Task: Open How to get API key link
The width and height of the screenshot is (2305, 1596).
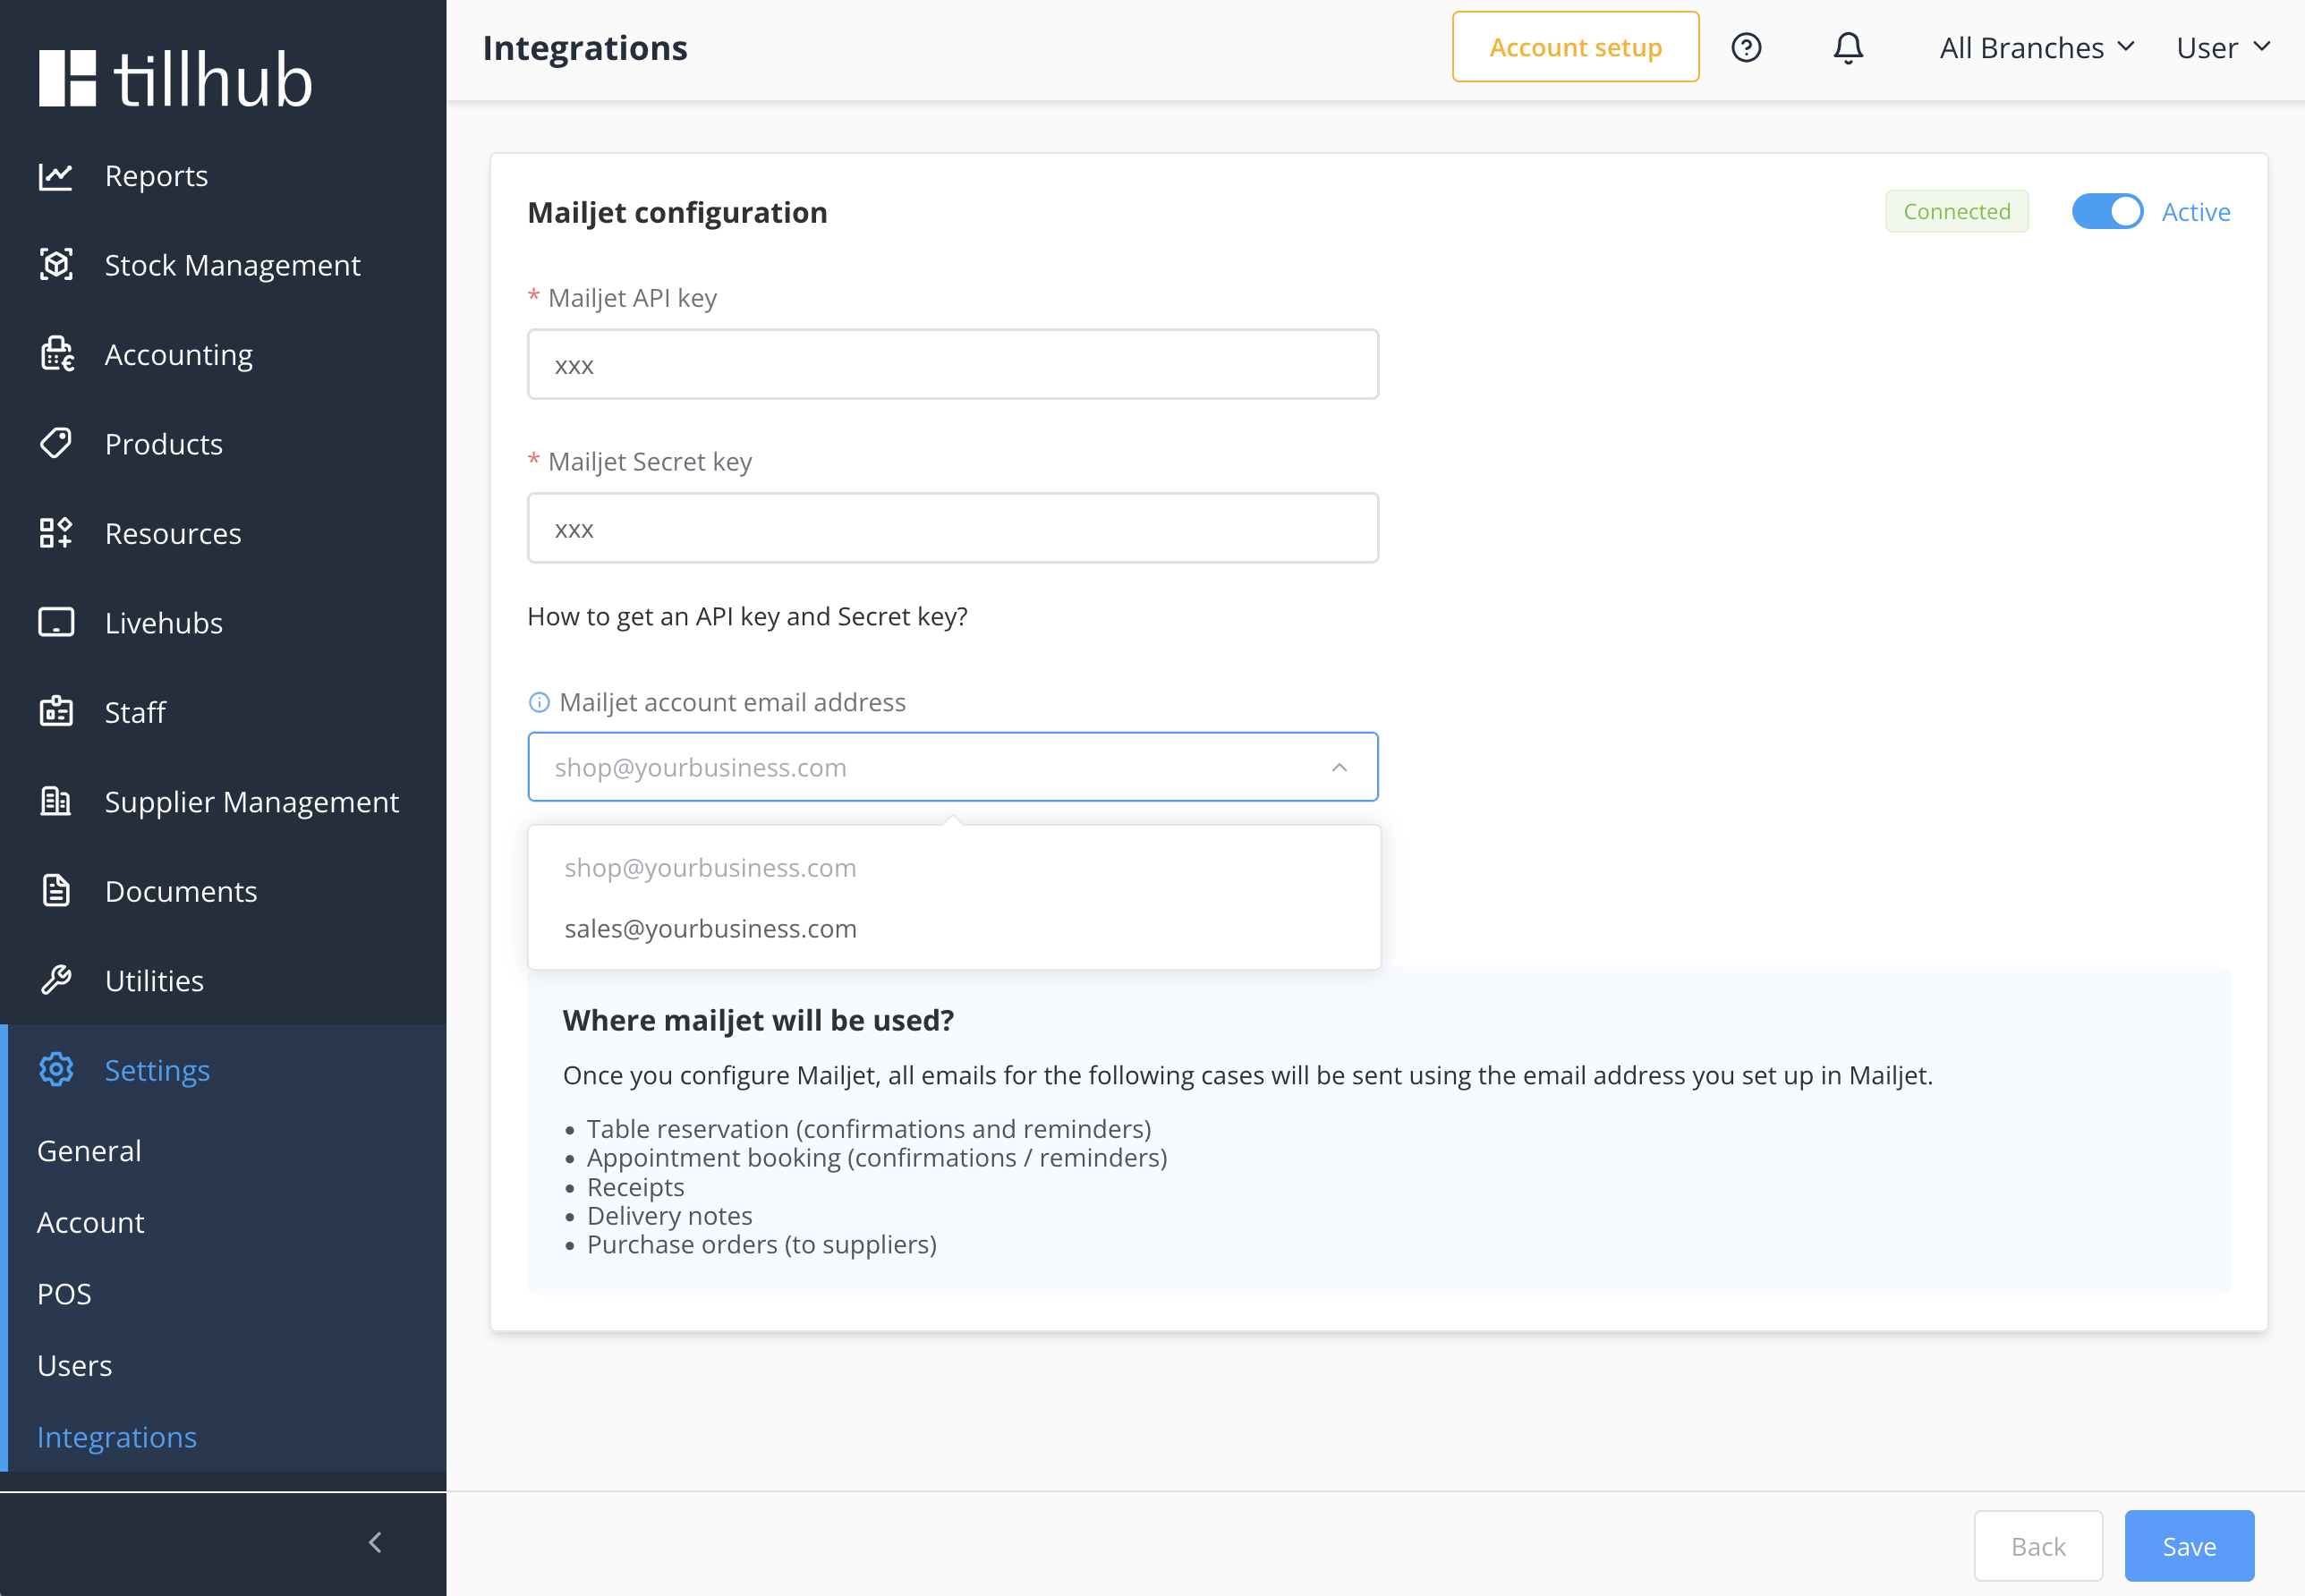Action: pos(747,616)
